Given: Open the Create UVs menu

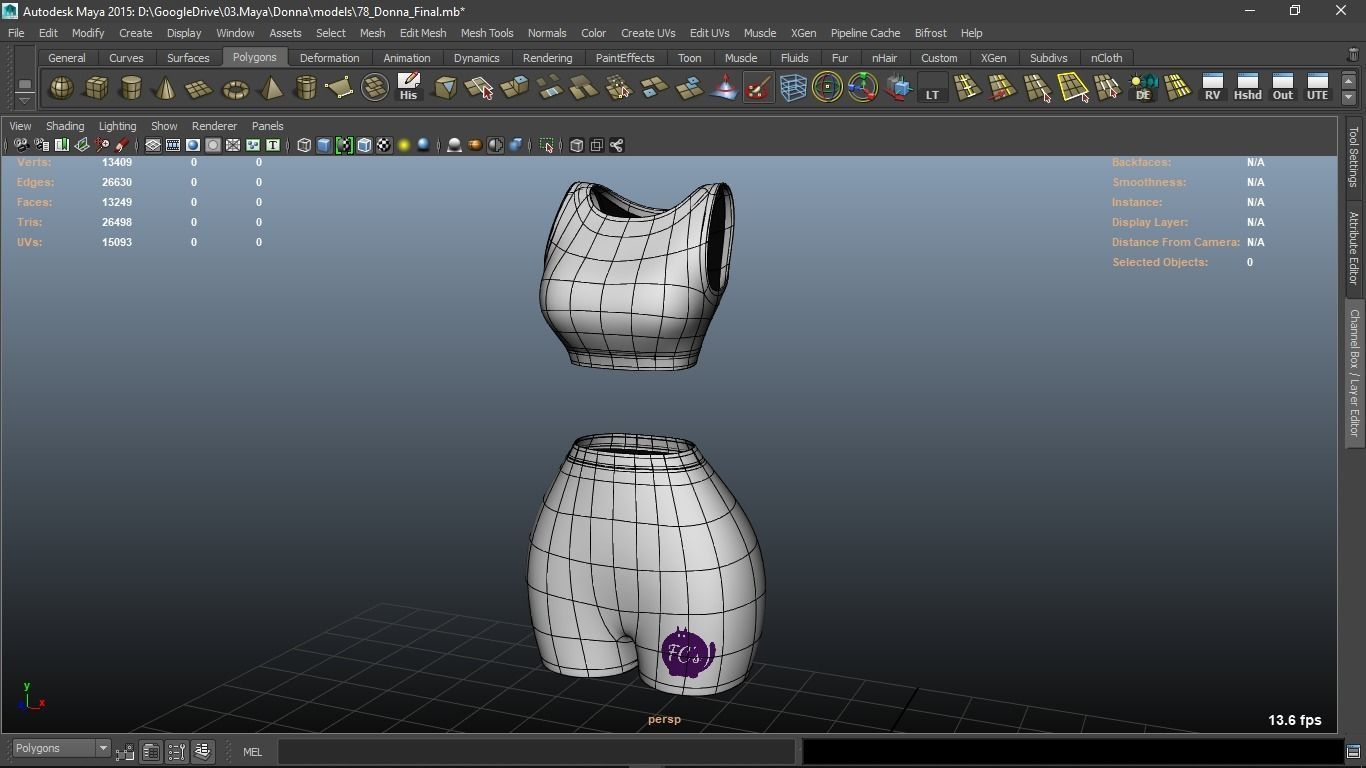Looking at the screenshot, I should click(648, 33).
